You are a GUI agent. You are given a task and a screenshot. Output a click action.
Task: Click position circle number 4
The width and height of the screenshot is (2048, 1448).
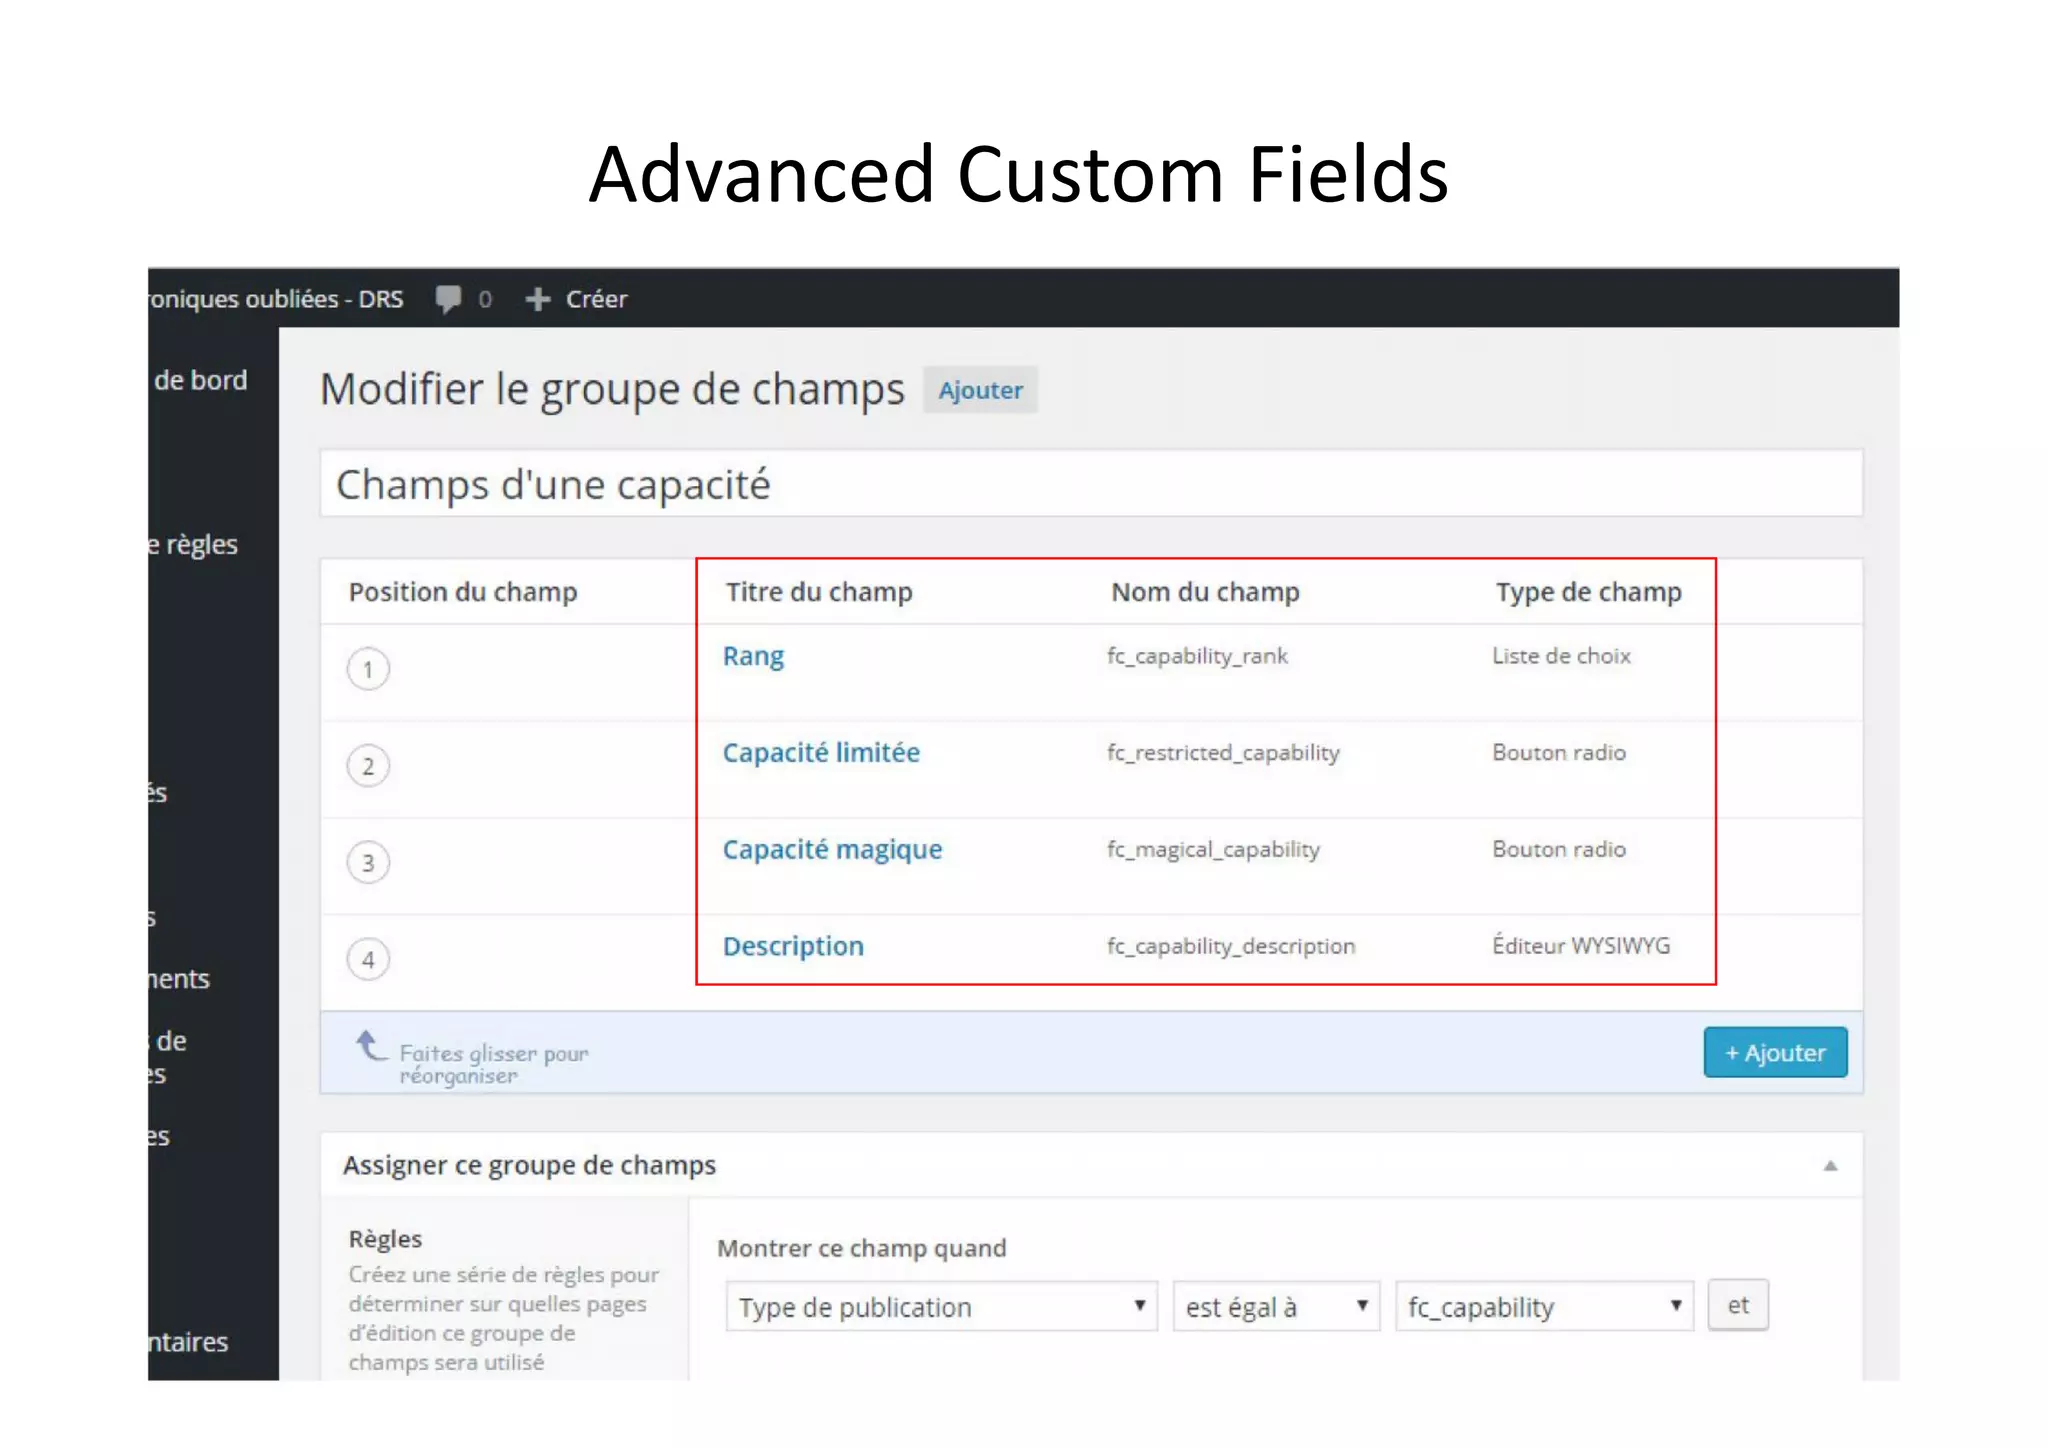click(368, 960)
